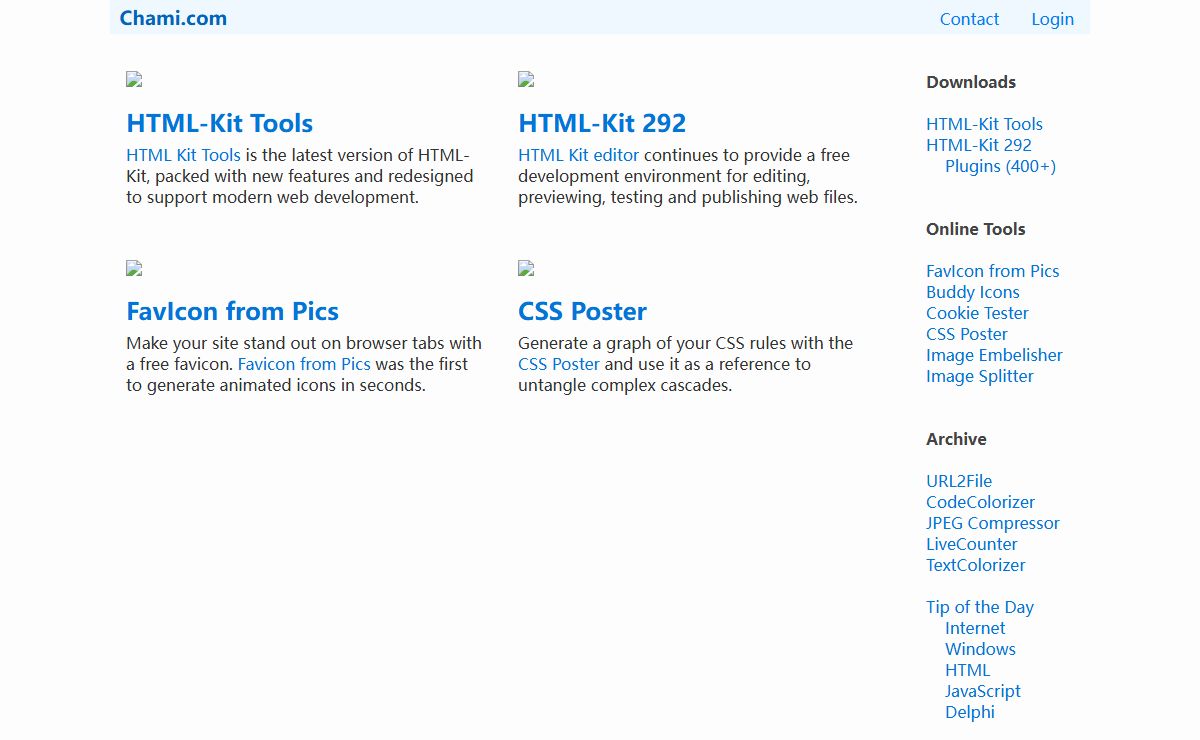Screen dimensions: 1200x740
Task: Click the broken image above FavIcon from Pics
Action: 134,268
